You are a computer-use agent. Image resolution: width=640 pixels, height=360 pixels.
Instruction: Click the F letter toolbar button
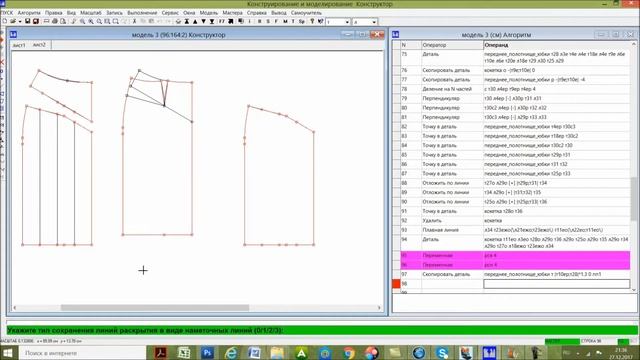(276, 21)
